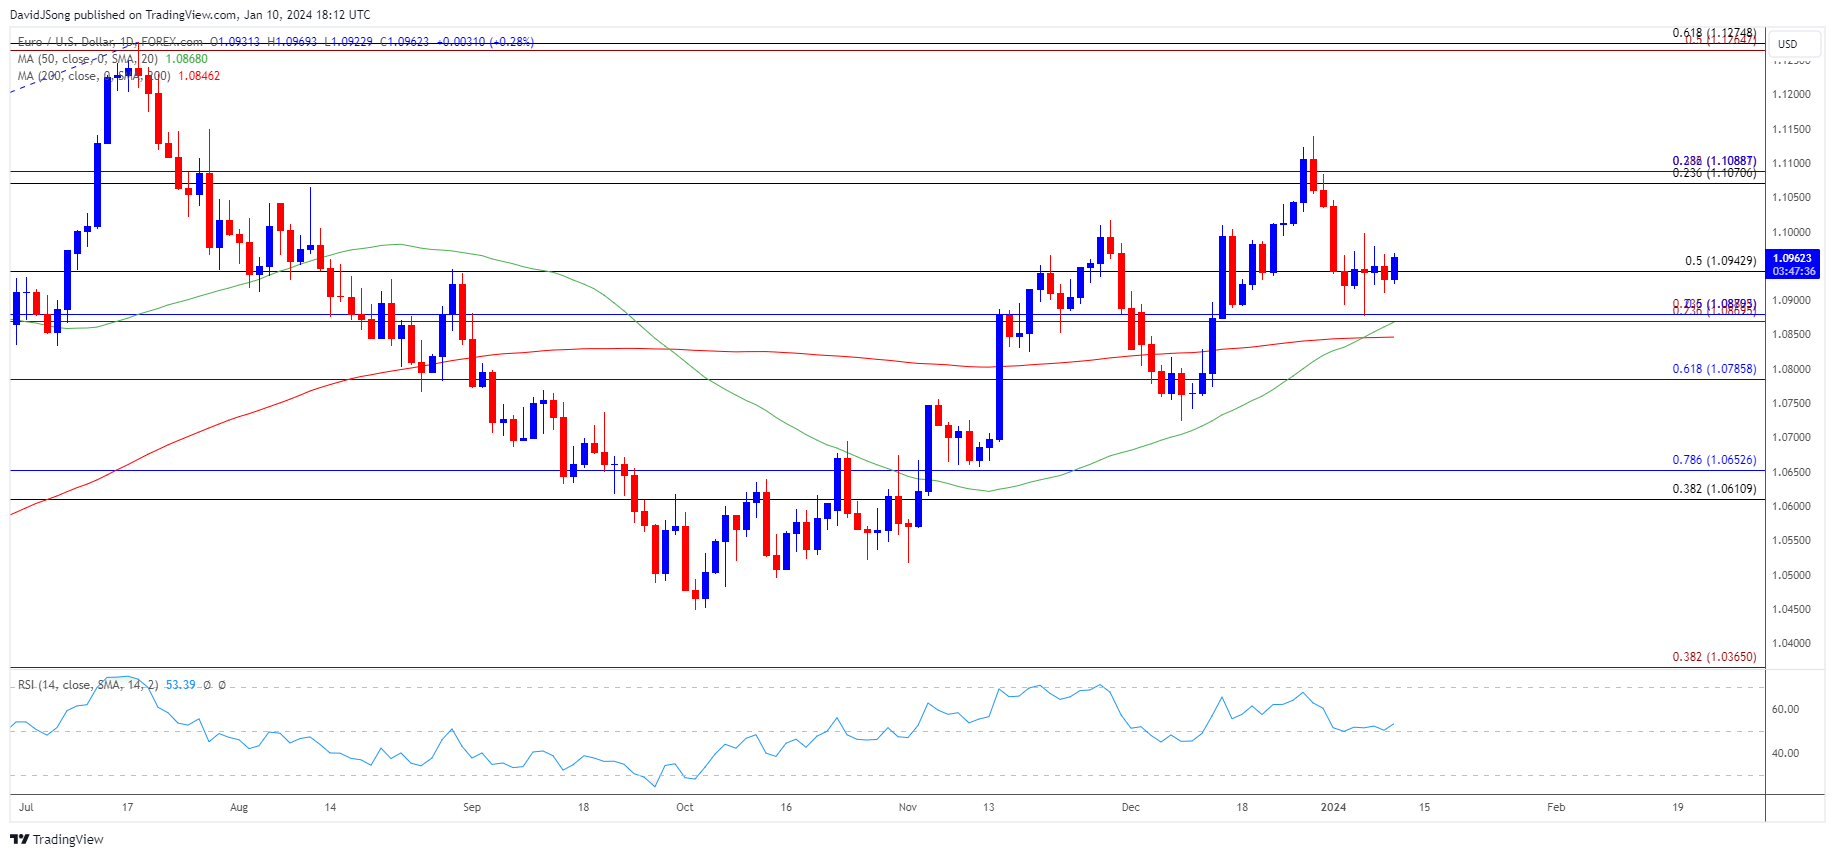Click the Aug date axis label

[239, 807]
